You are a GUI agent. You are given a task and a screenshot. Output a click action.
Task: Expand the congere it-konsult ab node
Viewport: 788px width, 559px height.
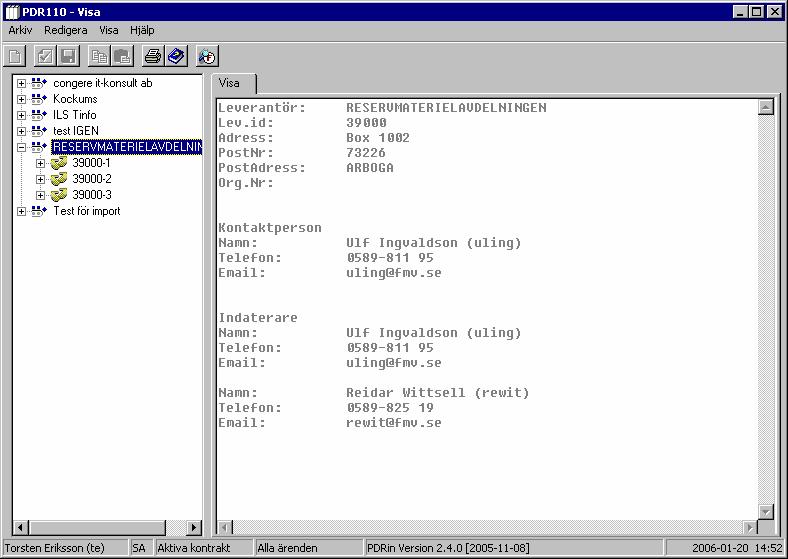(21, 83)
